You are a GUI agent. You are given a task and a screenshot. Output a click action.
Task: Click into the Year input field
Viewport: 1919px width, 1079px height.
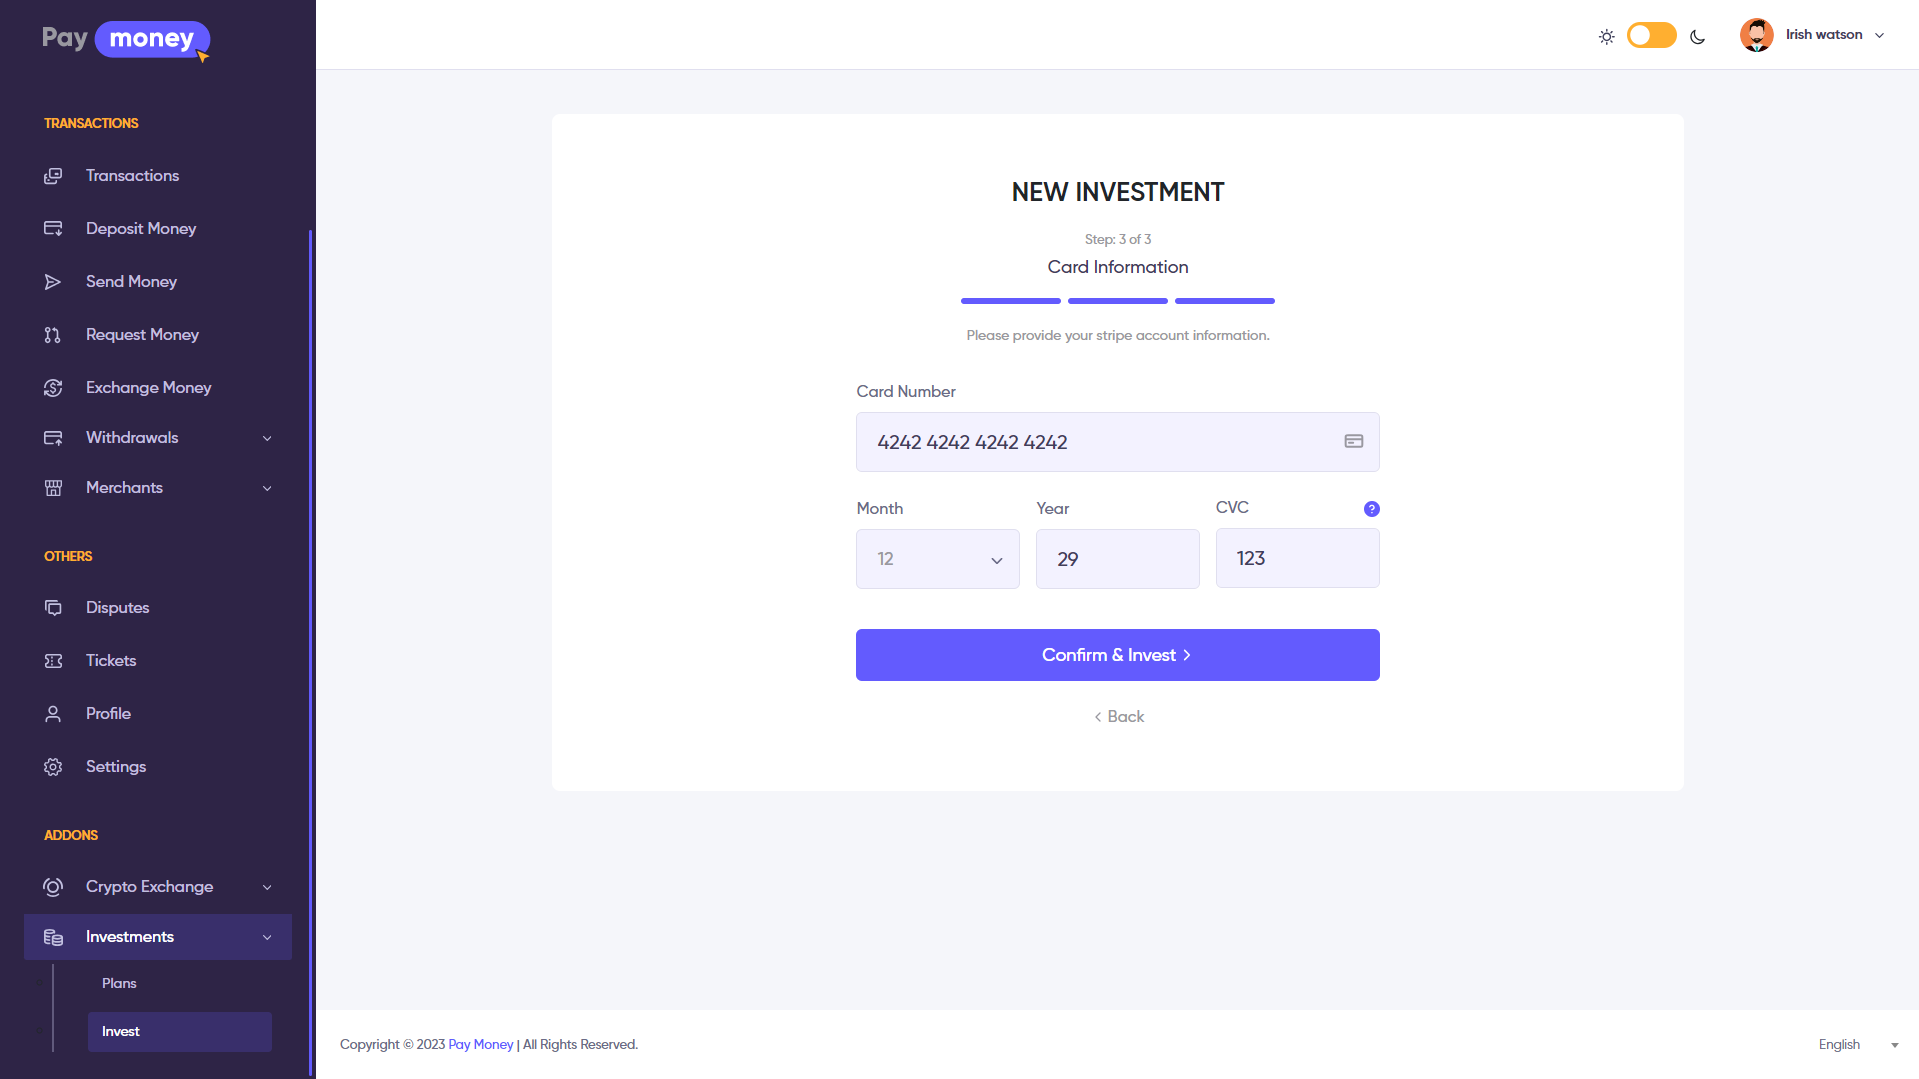[1117, 559]
